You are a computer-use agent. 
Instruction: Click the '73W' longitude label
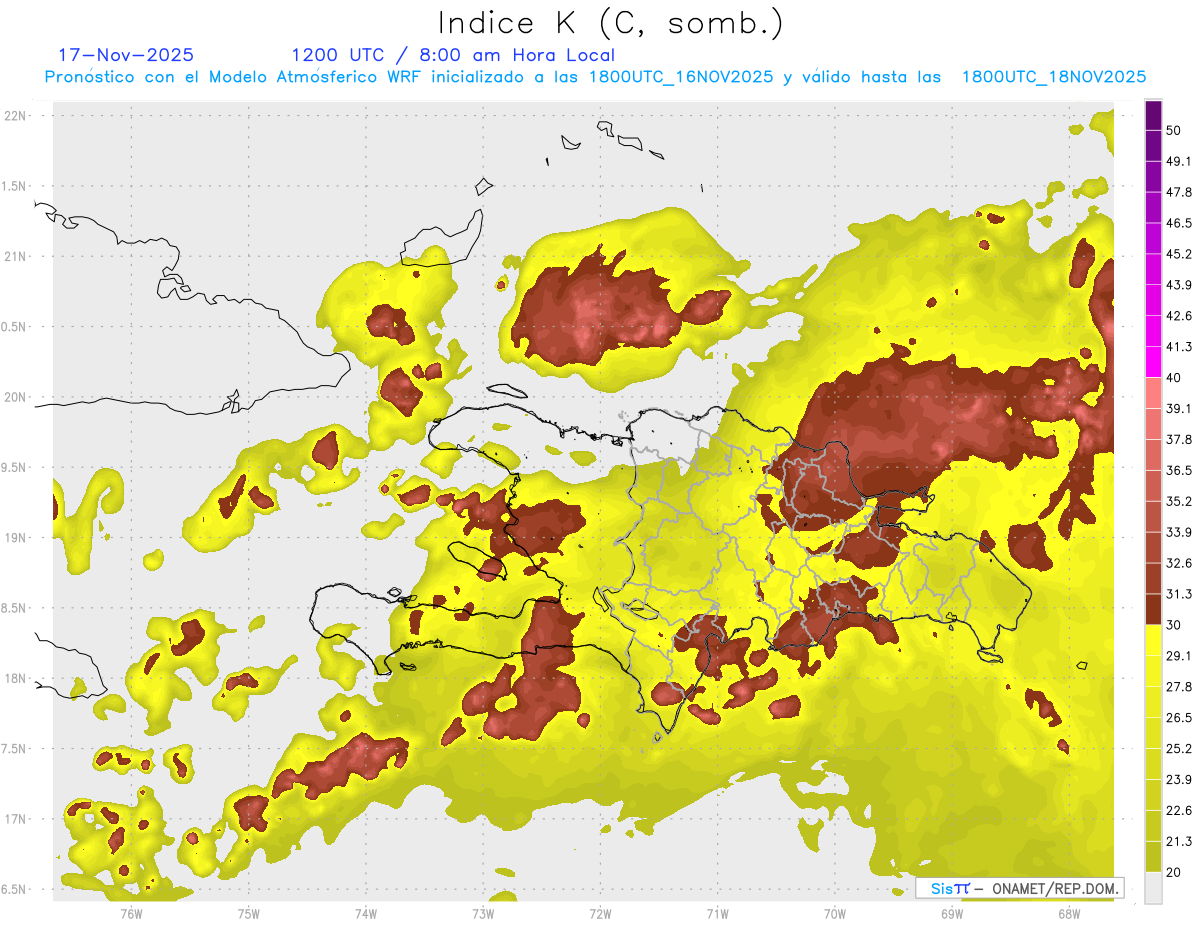tap(483, 914)
